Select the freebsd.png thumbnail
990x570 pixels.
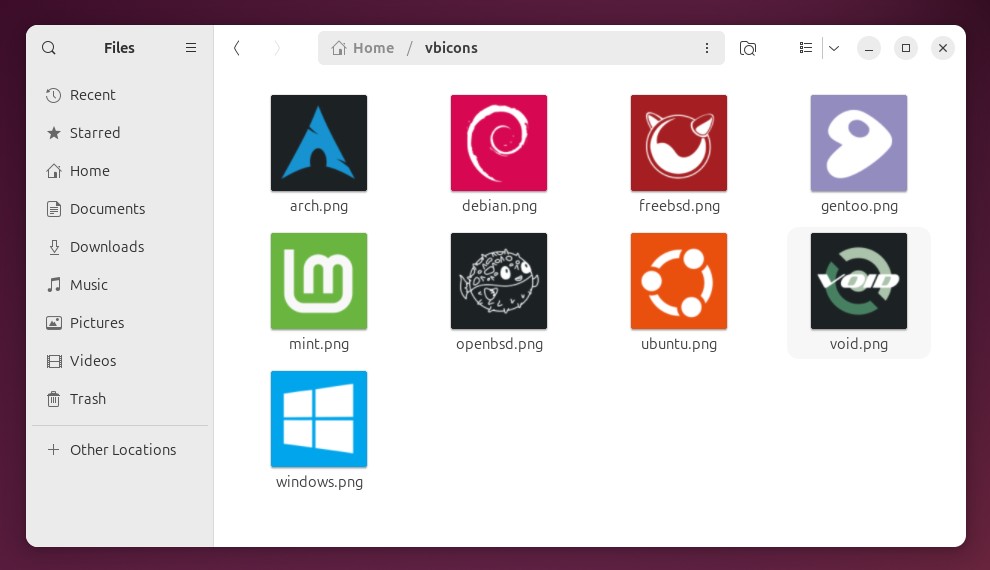679,143
